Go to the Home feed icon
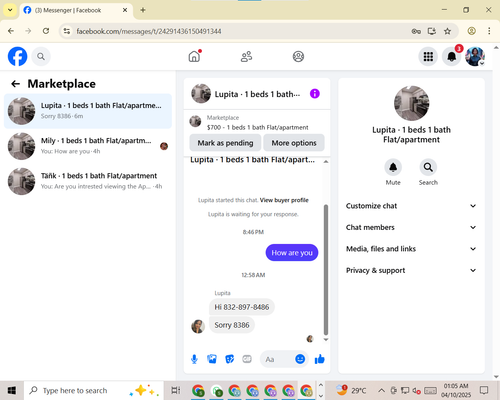The image size is (500, 400). tap(194, 56)
